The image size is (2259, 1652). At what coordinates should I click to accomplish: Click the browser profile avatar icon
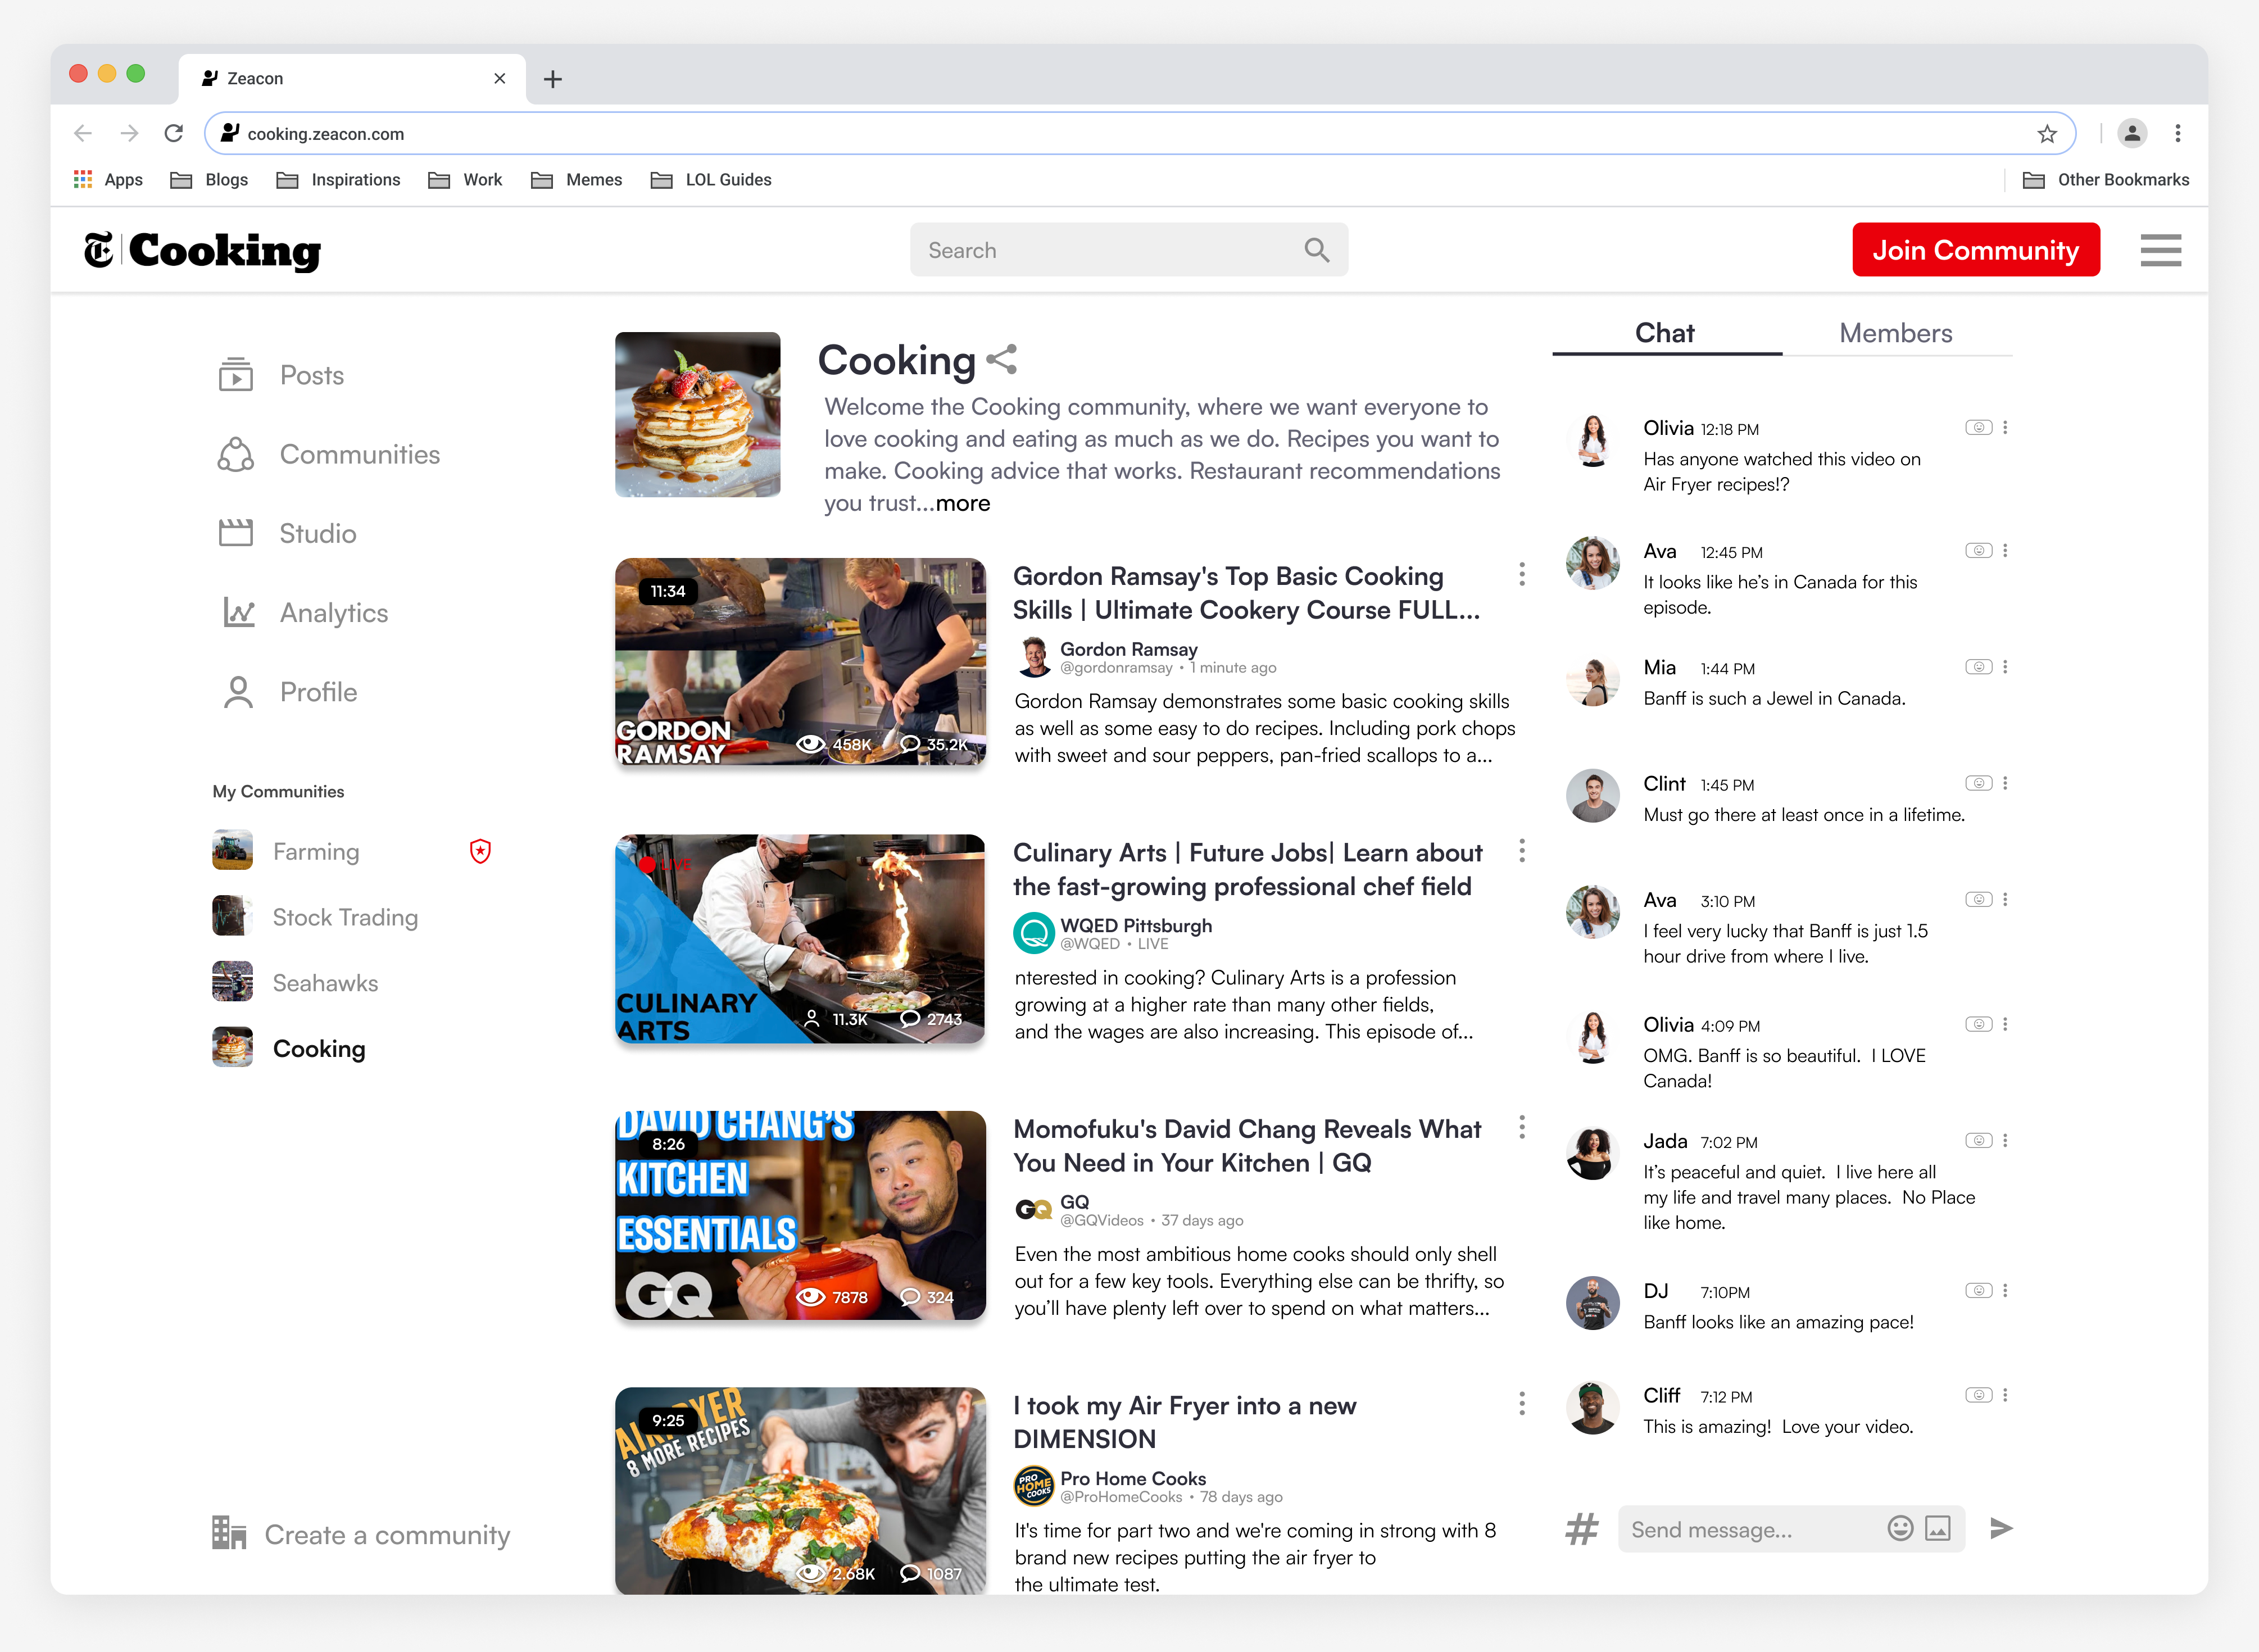tap(2131, 134)
